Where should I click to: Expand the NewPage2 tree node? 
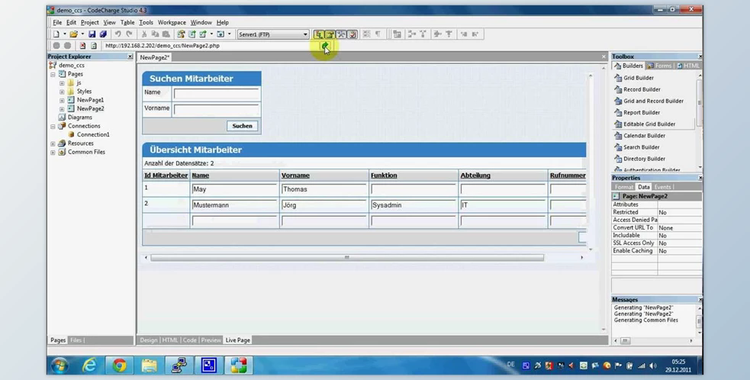[62, 109]
